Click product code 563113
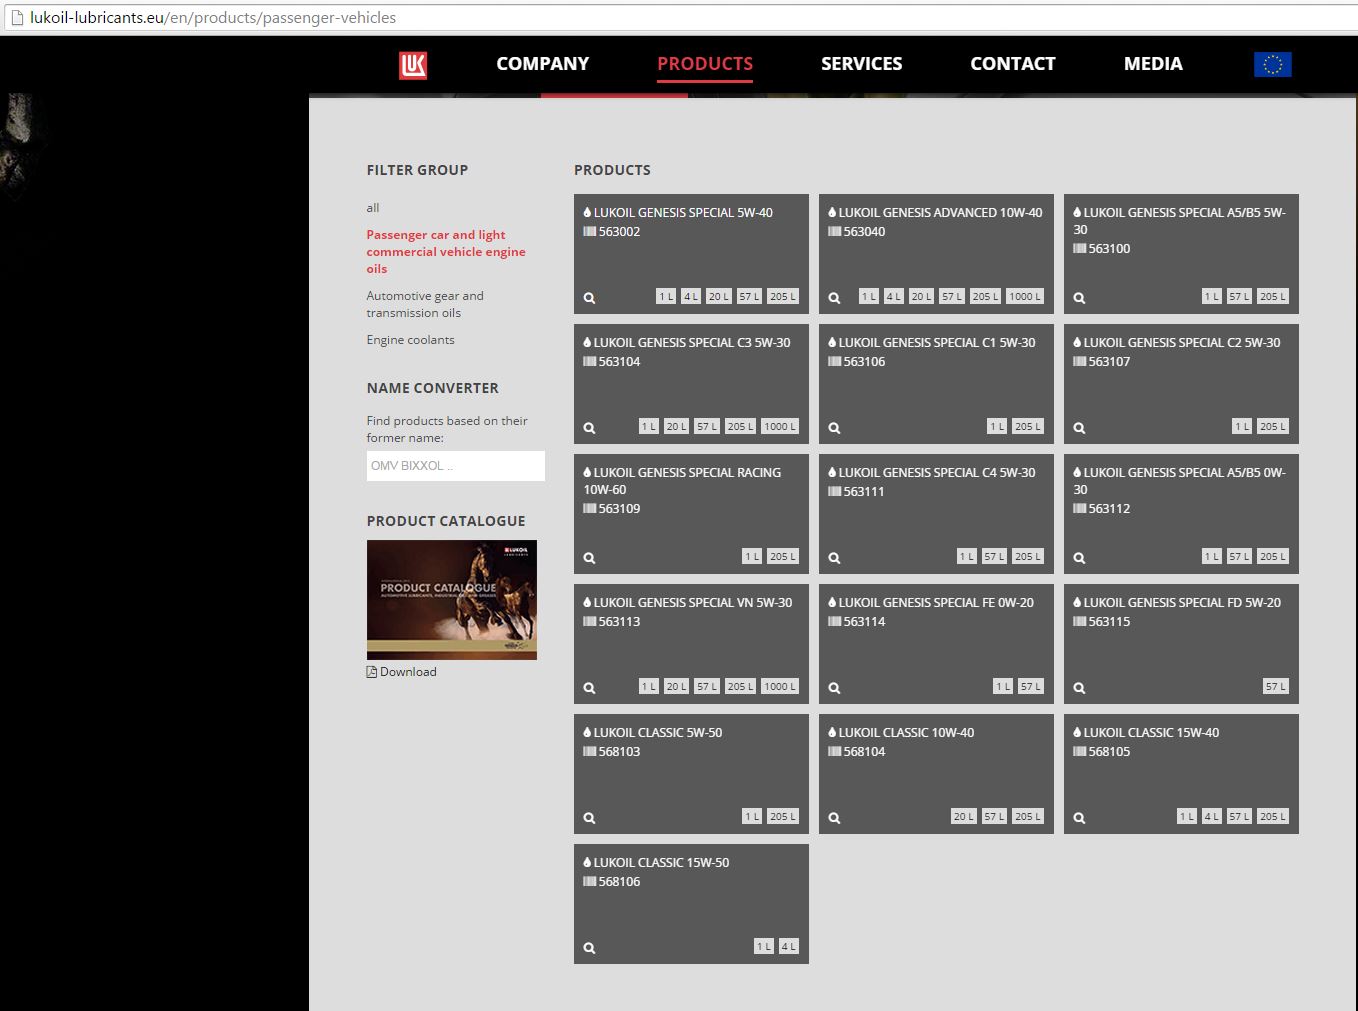Screen dimensions: 1358x1011 pyautogui.click(x=620, y=622)
